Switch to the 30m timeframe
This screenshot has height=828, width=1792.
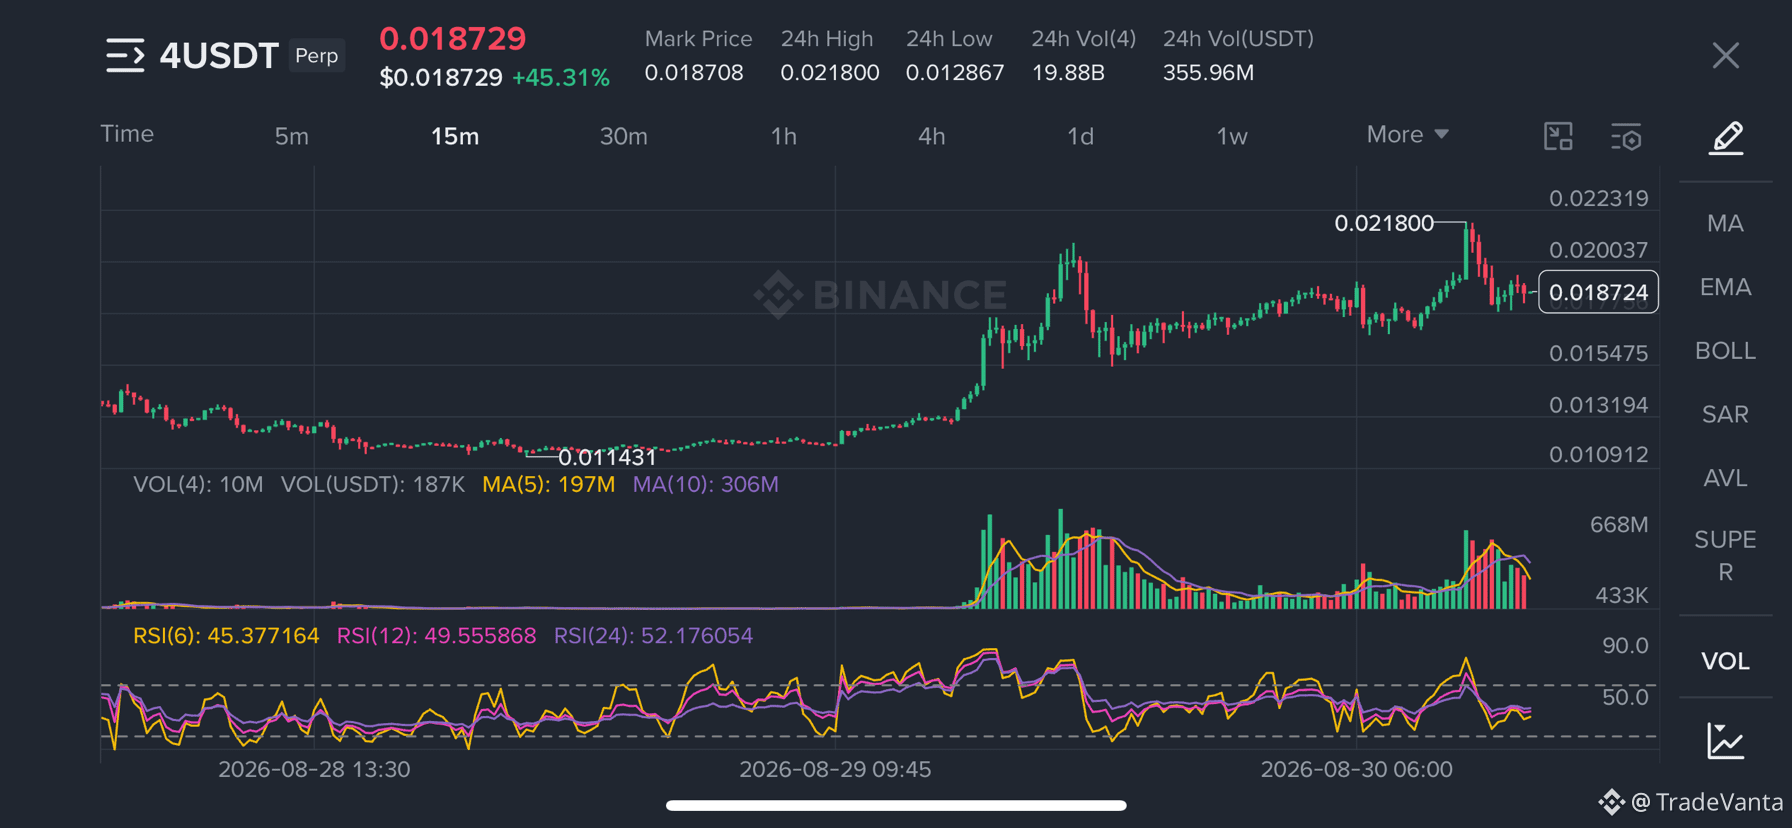point(623,136)
